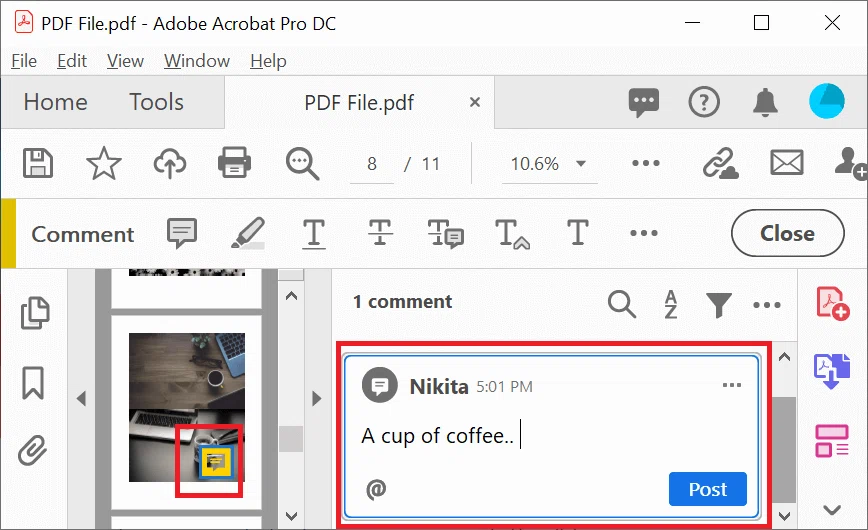Click the document scroll up arrow

[291, 296]
